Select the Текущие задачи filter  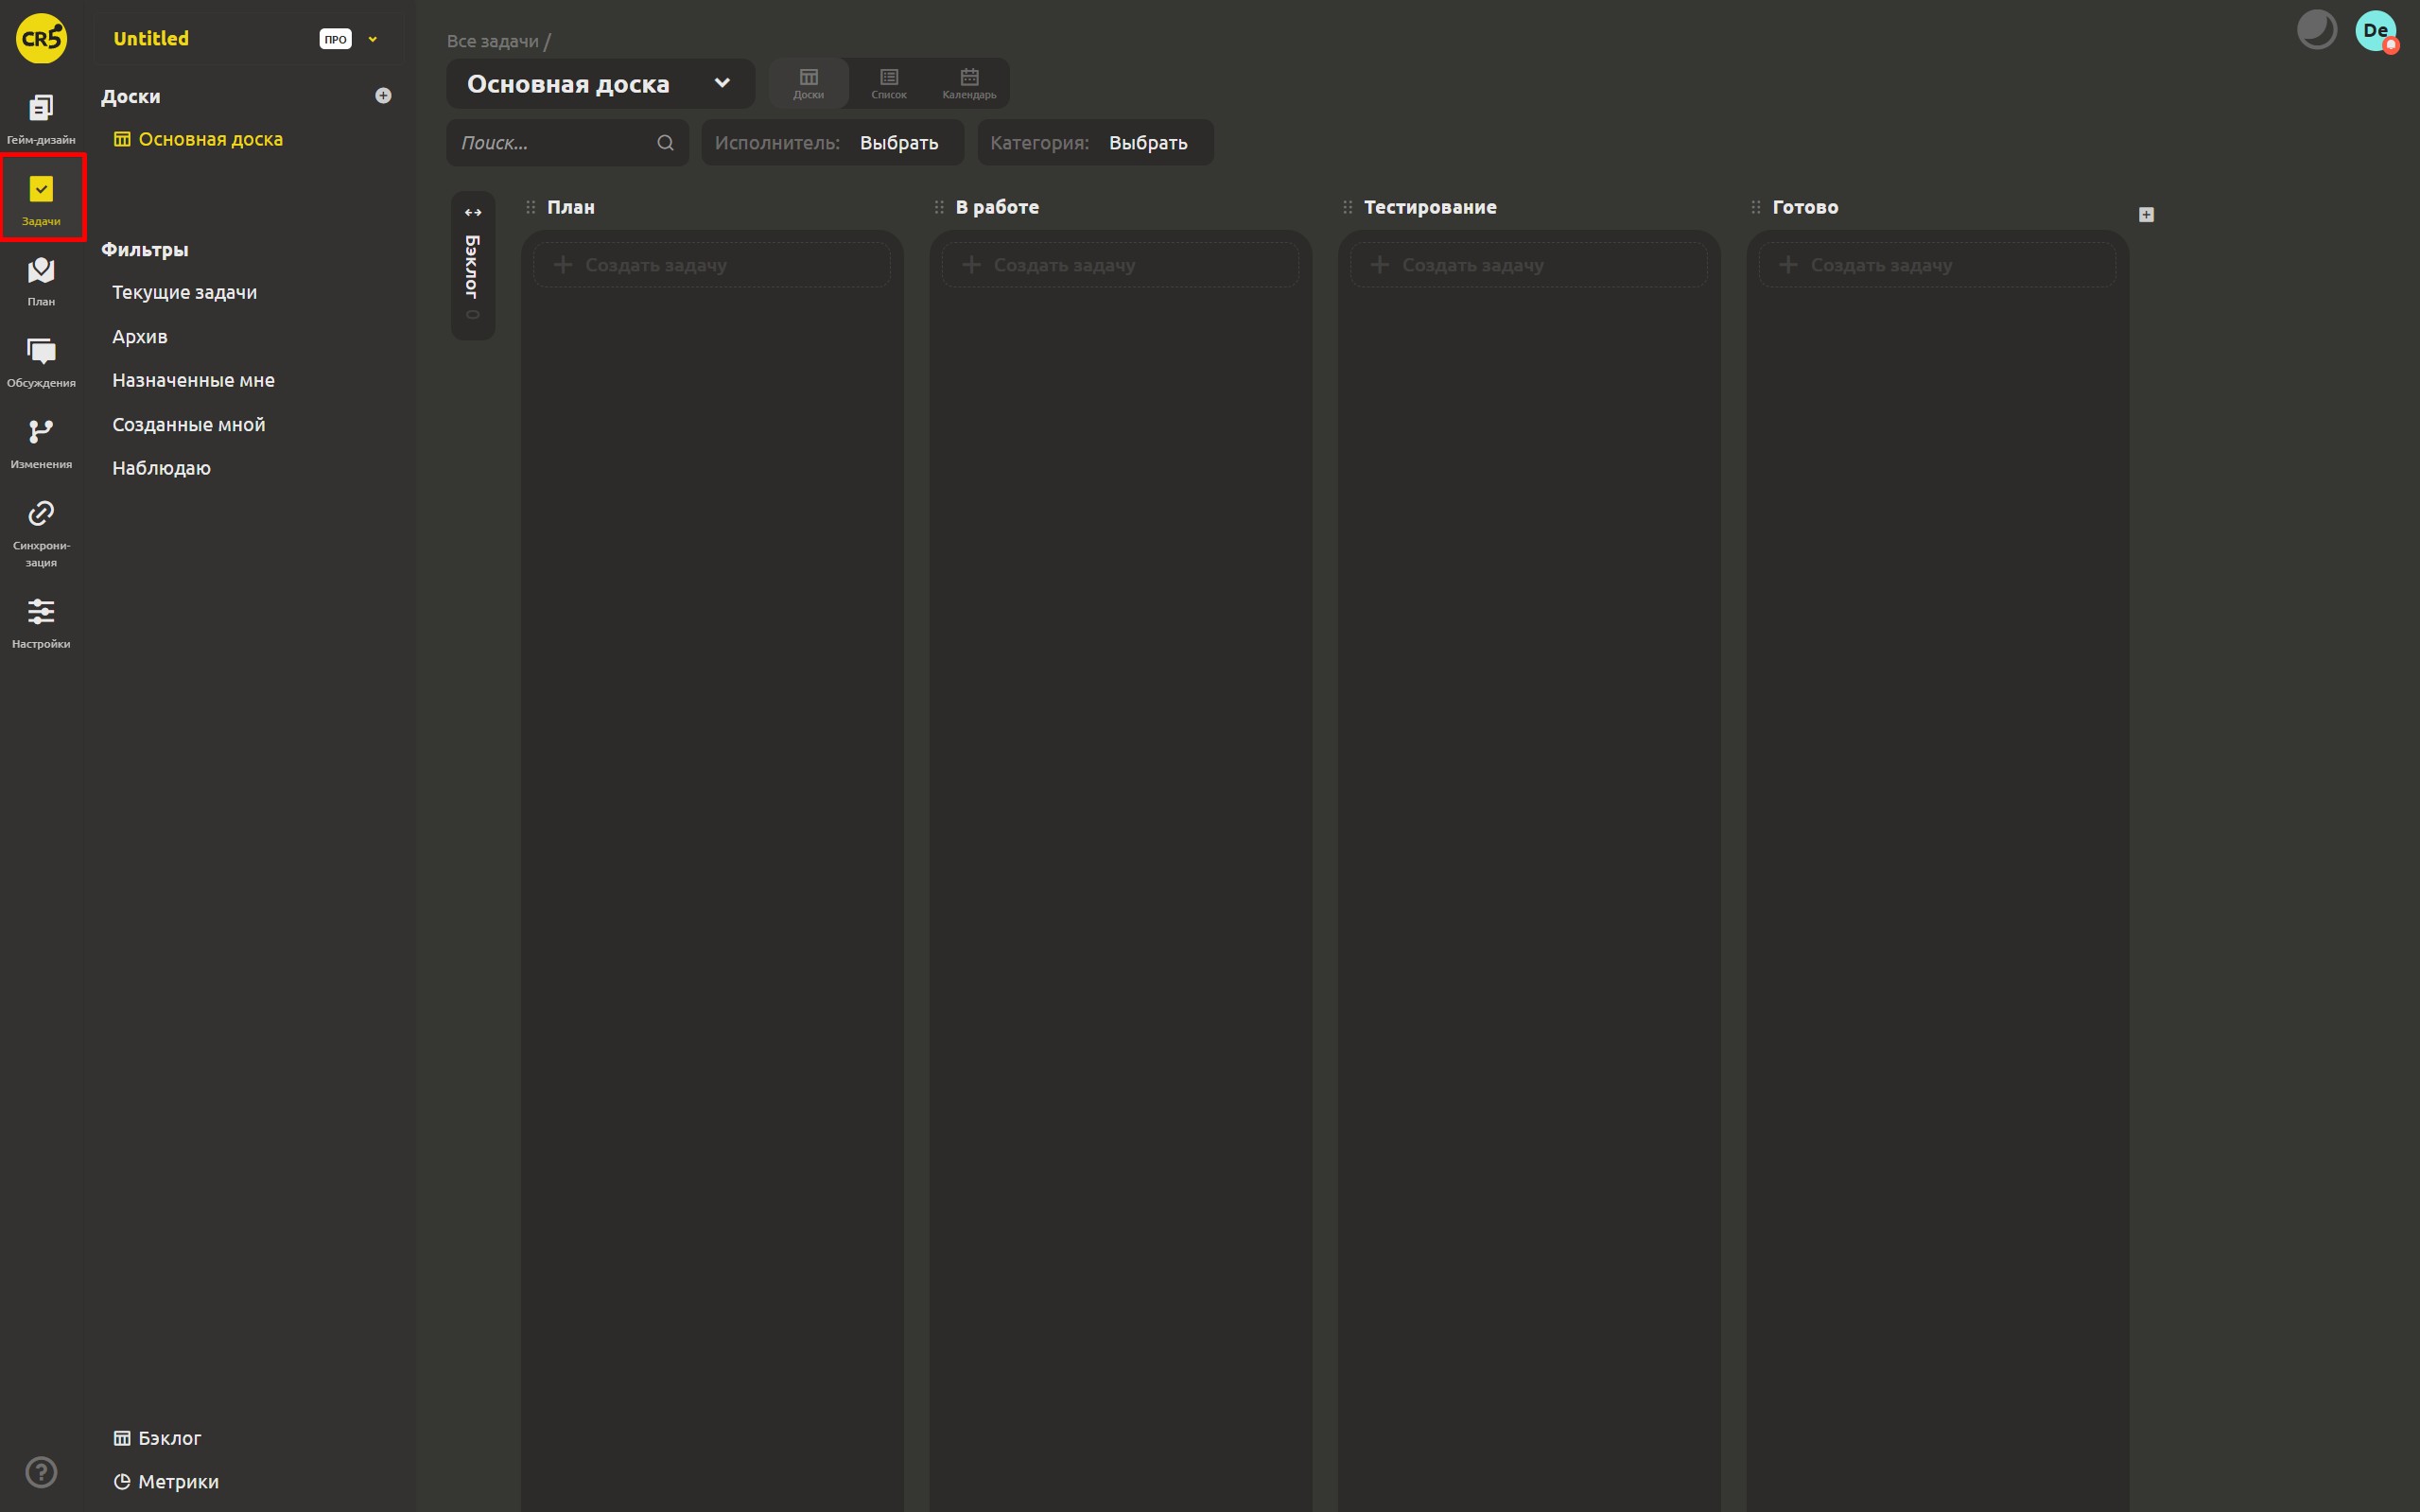[185, 292]
